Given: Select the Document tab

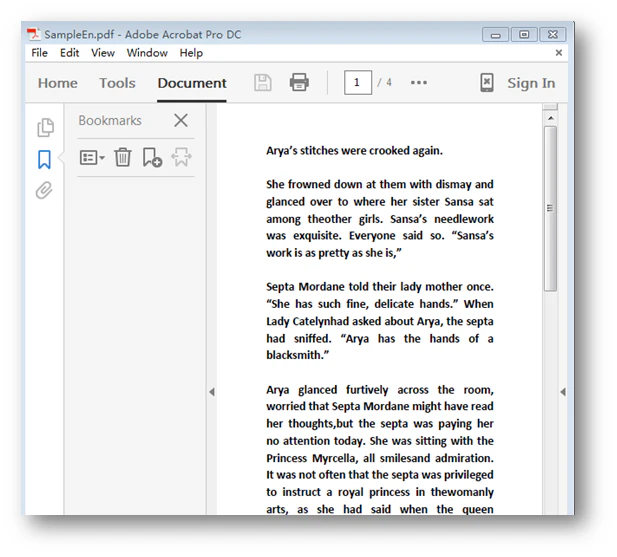Looking at the screenshot, I should [192, 83].
